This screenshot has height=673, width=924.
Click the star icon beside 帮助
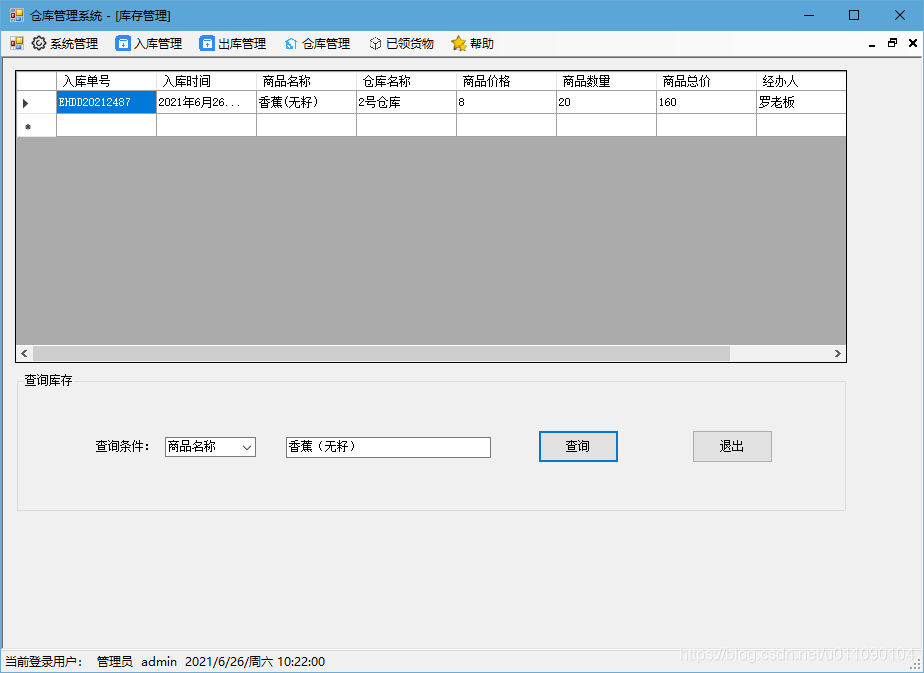click(x=459, y=43)
